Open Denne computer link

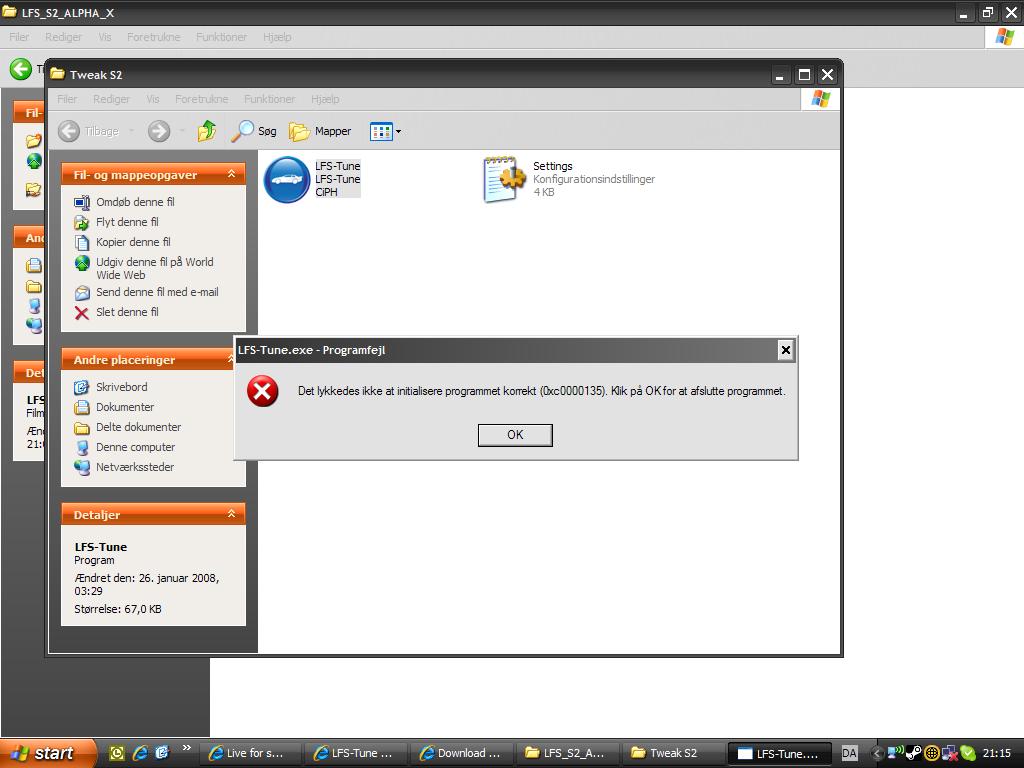135,447
